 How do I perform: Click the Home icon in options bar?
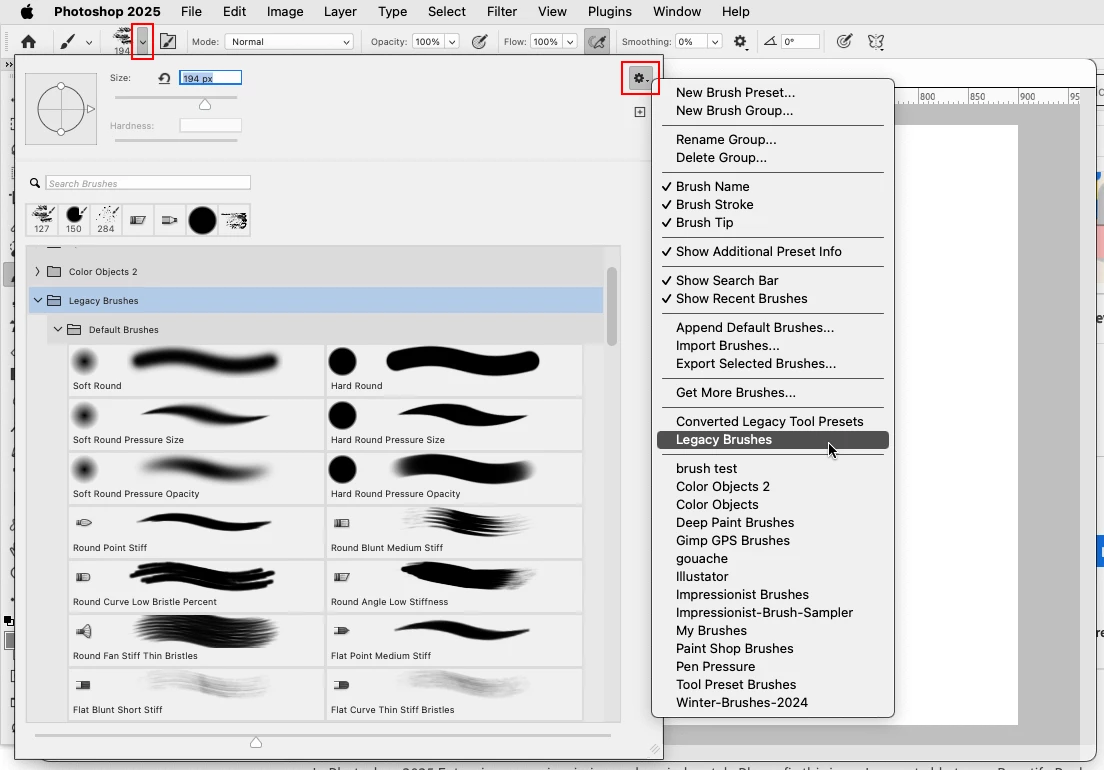(28, 42)
